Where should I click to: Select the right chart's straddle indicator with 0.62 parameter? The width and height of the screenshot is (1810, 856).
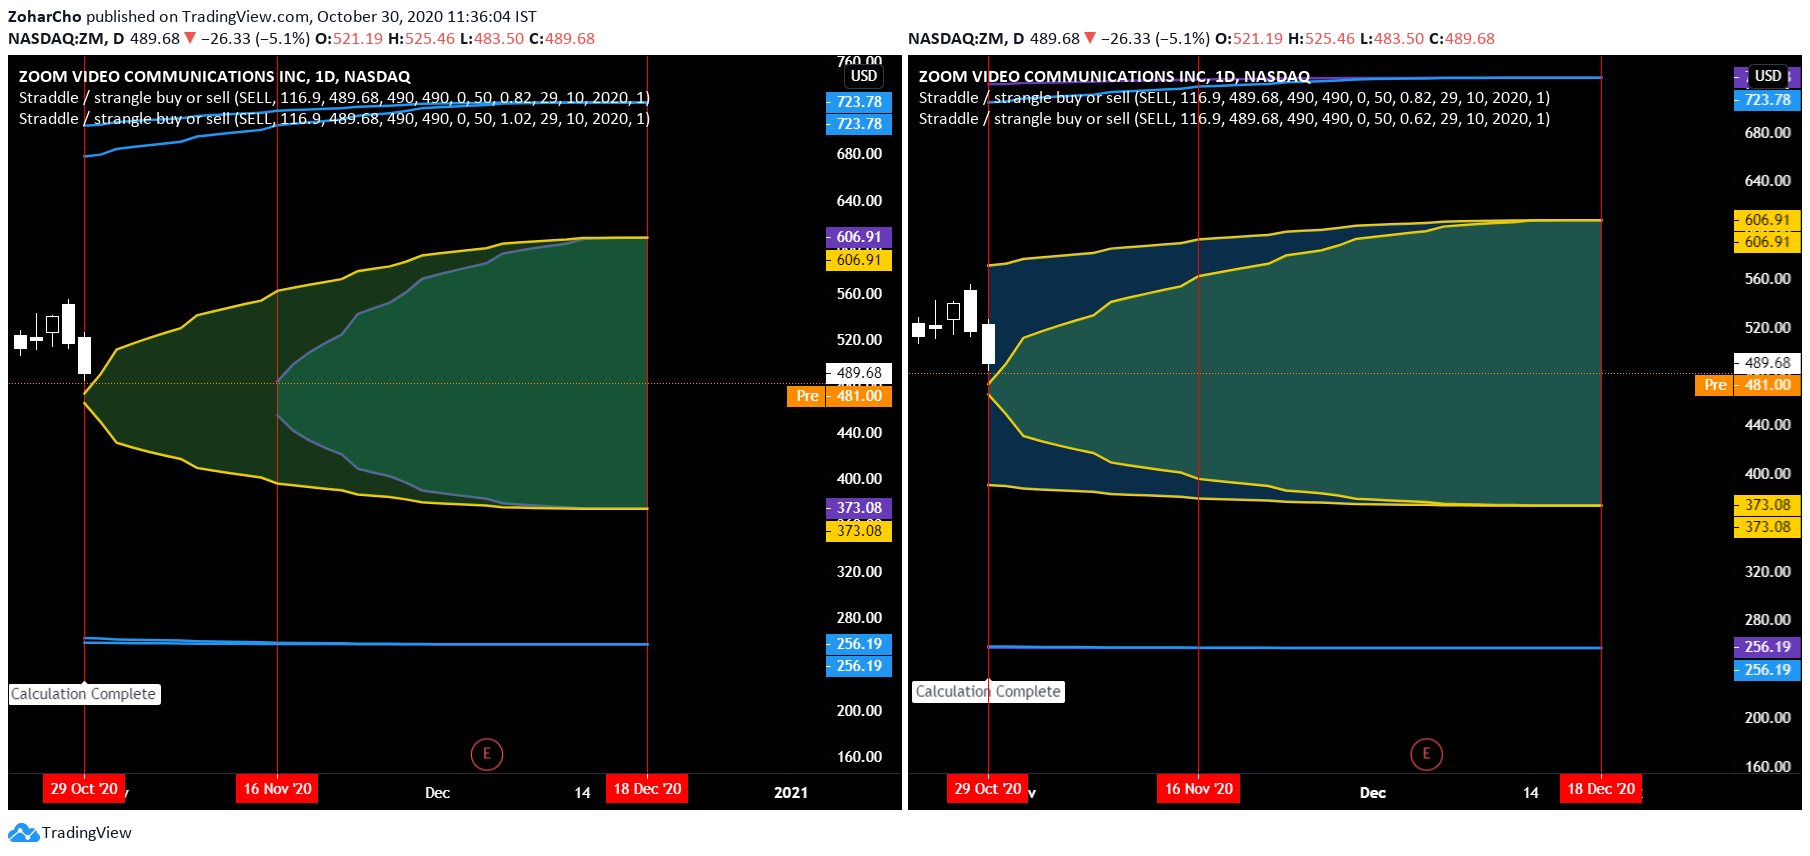1234,118
